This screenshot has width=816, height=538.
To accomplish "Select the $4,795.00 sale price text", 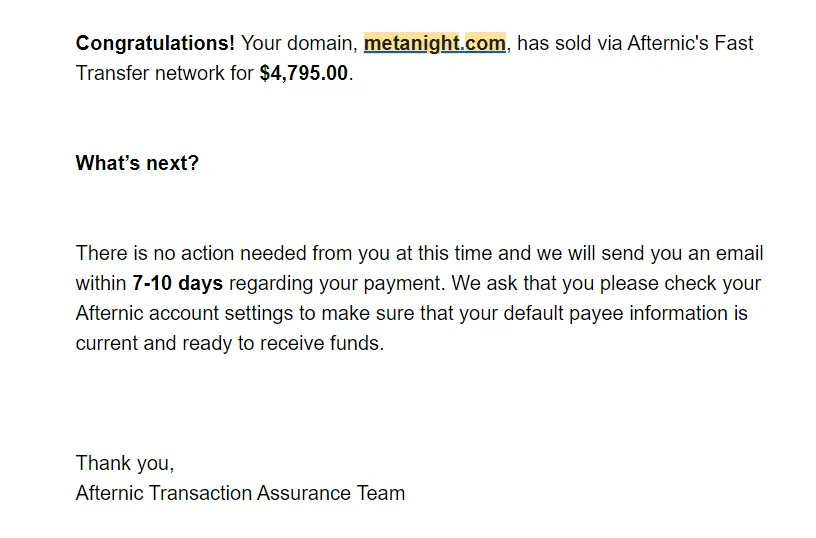I will [x=304, y=73].
